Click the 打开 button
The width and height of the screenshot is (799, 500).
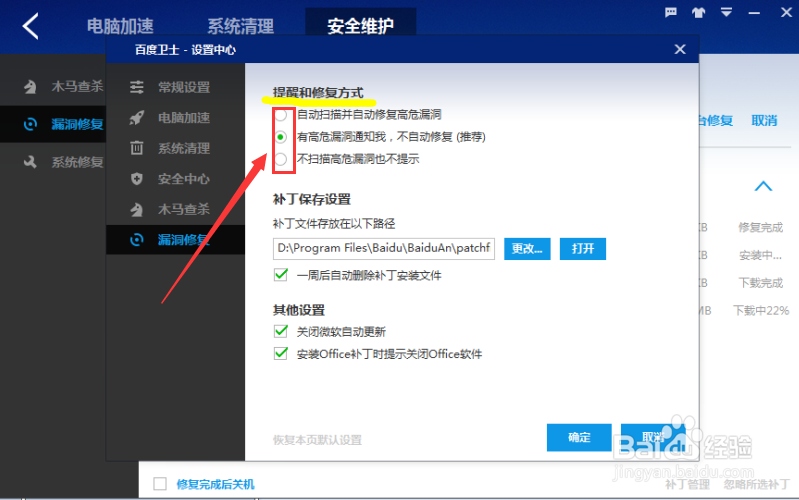pos(582,249)
